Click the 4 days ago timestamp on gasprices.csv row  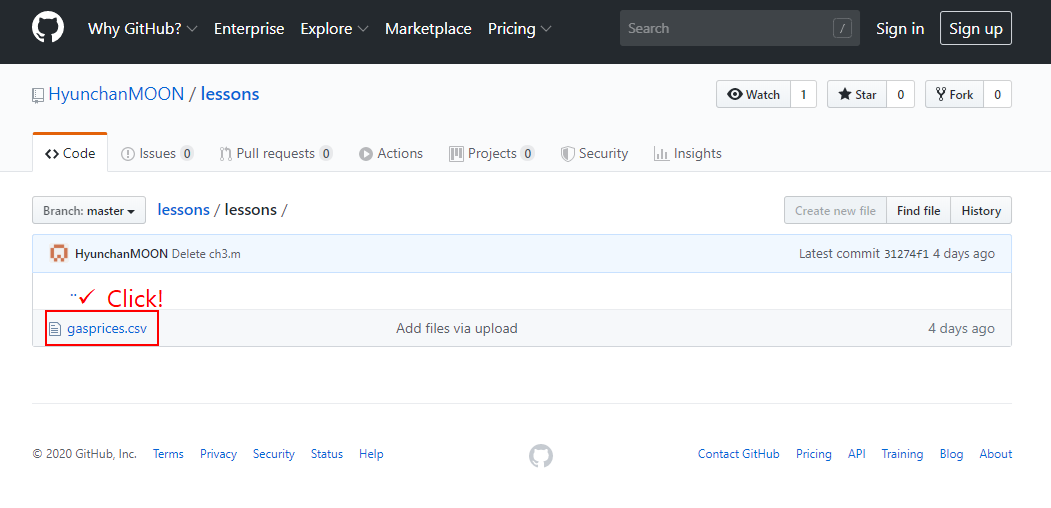(961, 328)
